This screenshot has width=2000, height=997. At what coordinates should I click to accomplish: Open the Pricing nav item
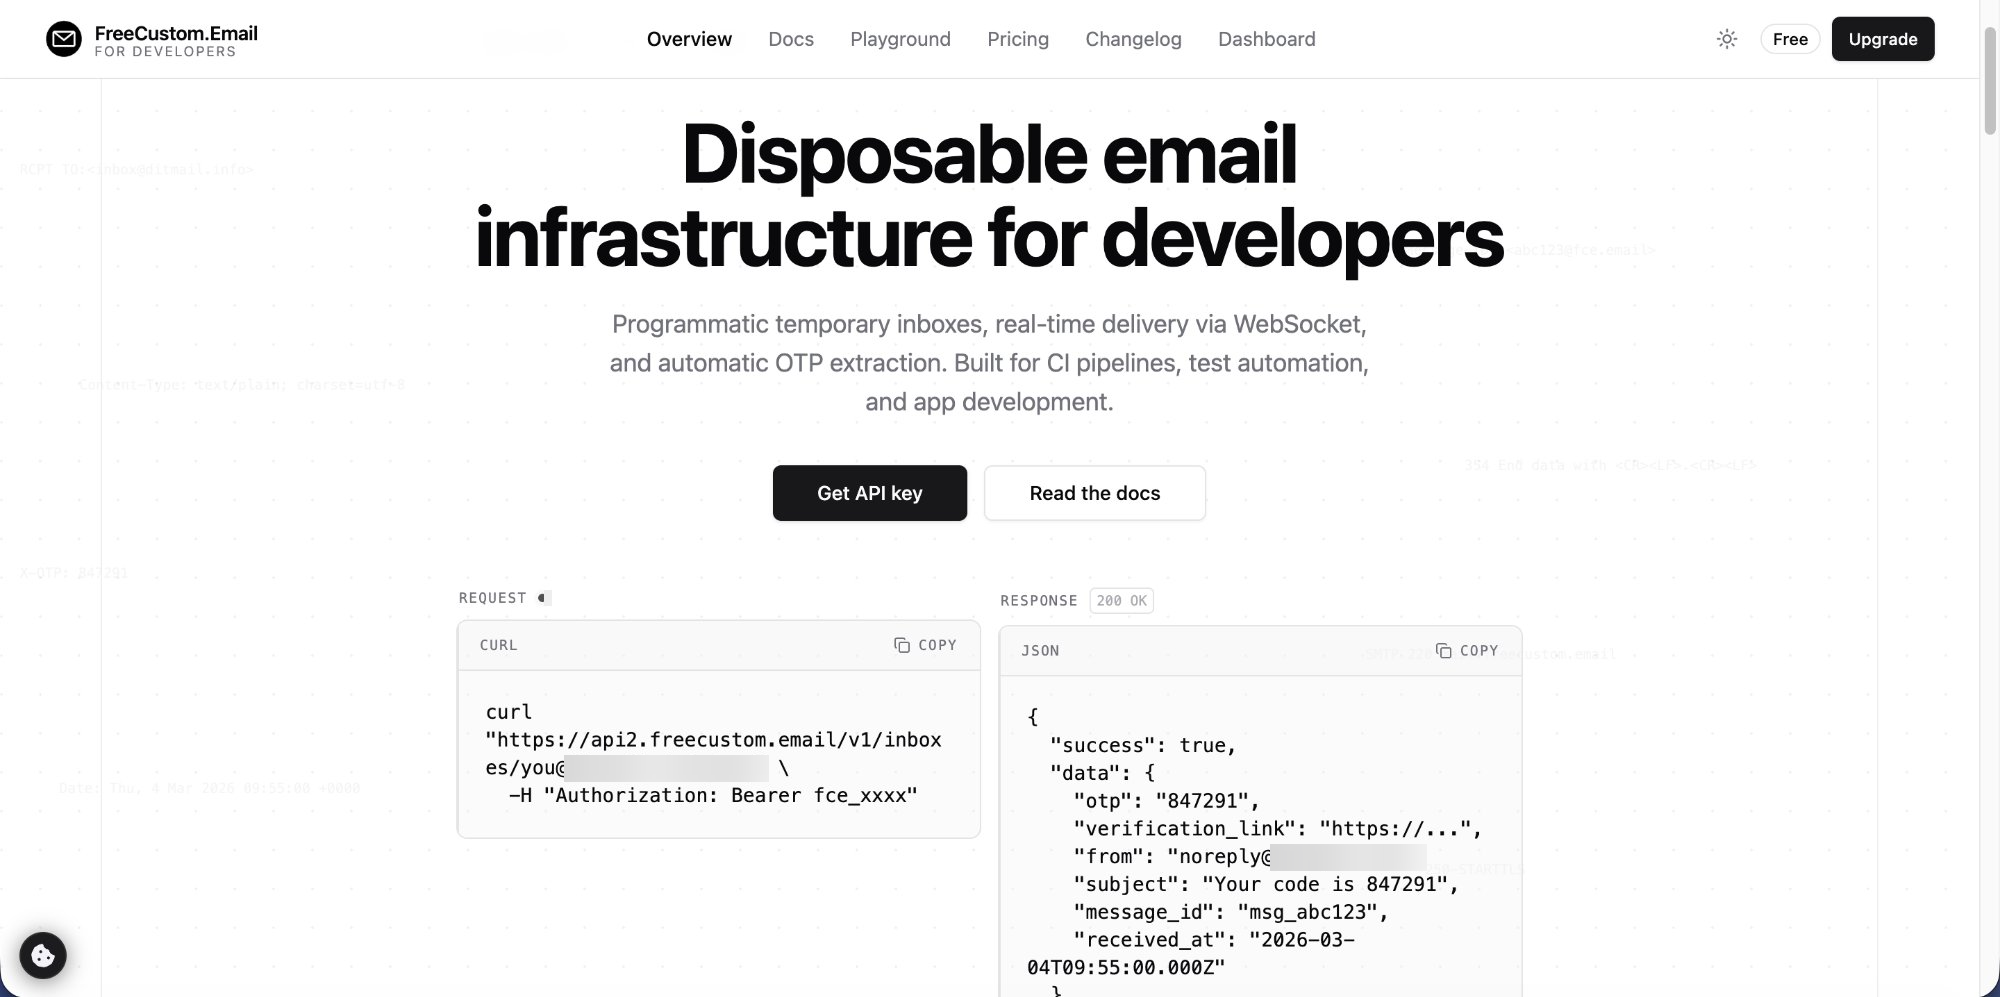[x=1018, y=39]
